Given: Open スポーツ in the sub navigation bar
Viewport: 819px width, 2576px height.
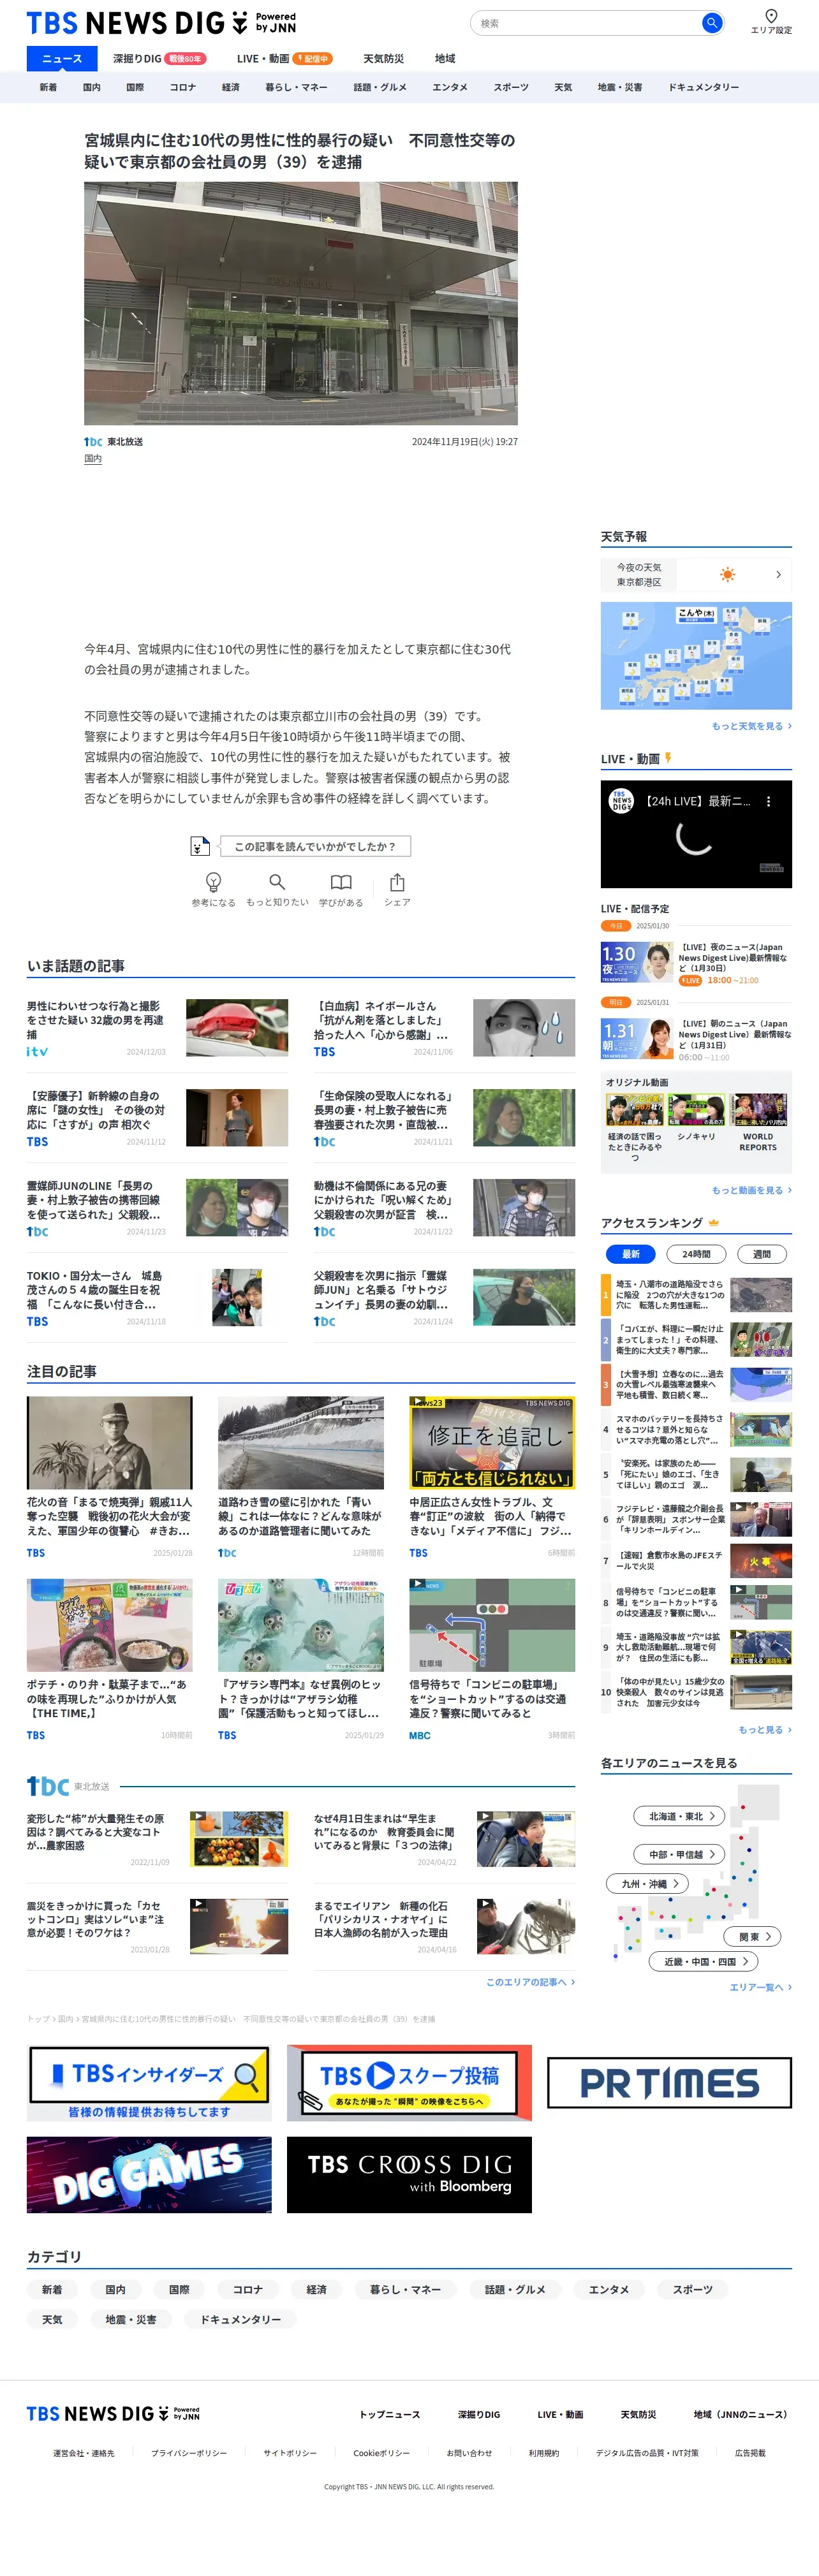Looking at the screenshot, I should pyautogui.click(x=511, y=87).
